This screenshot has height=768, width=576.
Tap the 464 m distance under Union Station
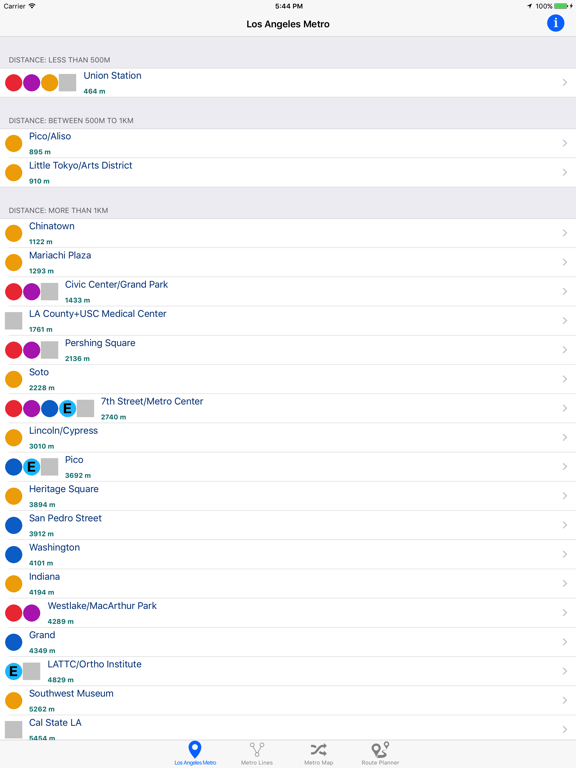pyautogui.click(x=94, y=92)
